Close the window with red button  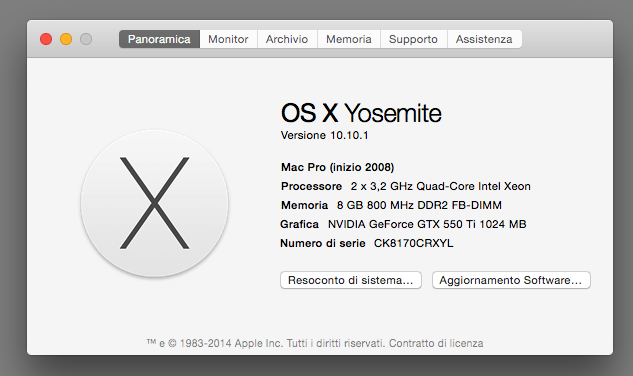[x=46, y=39]
